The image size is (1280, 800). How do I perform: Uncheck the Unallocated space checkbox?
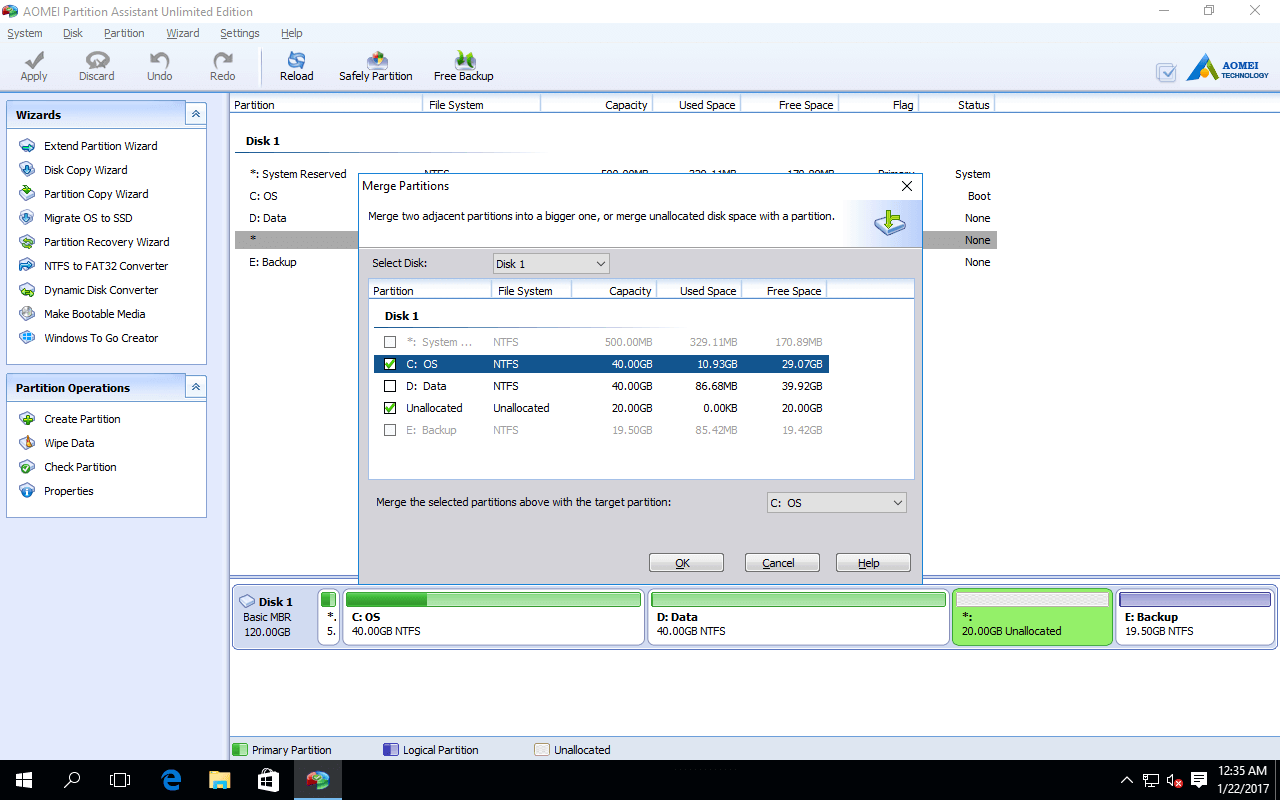(390, 408)
